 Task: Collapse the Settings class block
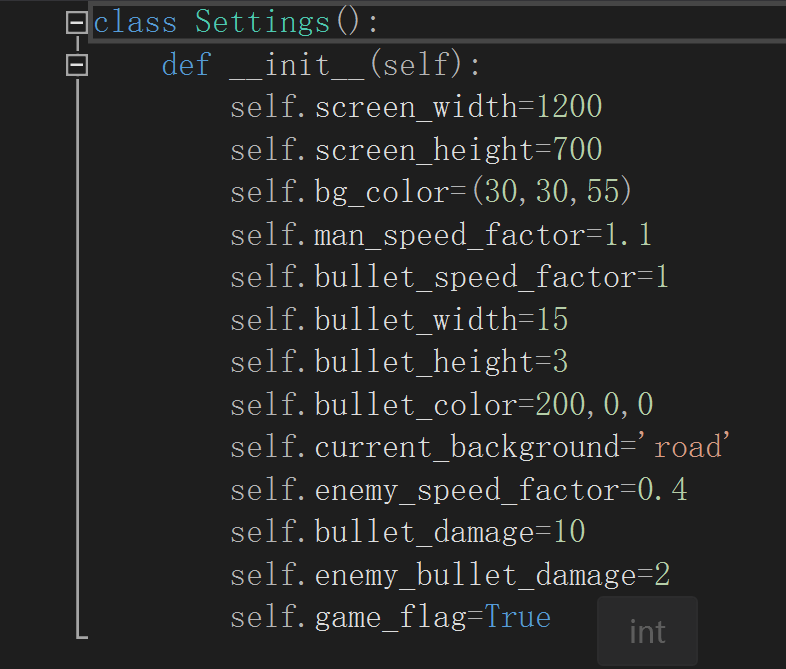pos(76,23)
